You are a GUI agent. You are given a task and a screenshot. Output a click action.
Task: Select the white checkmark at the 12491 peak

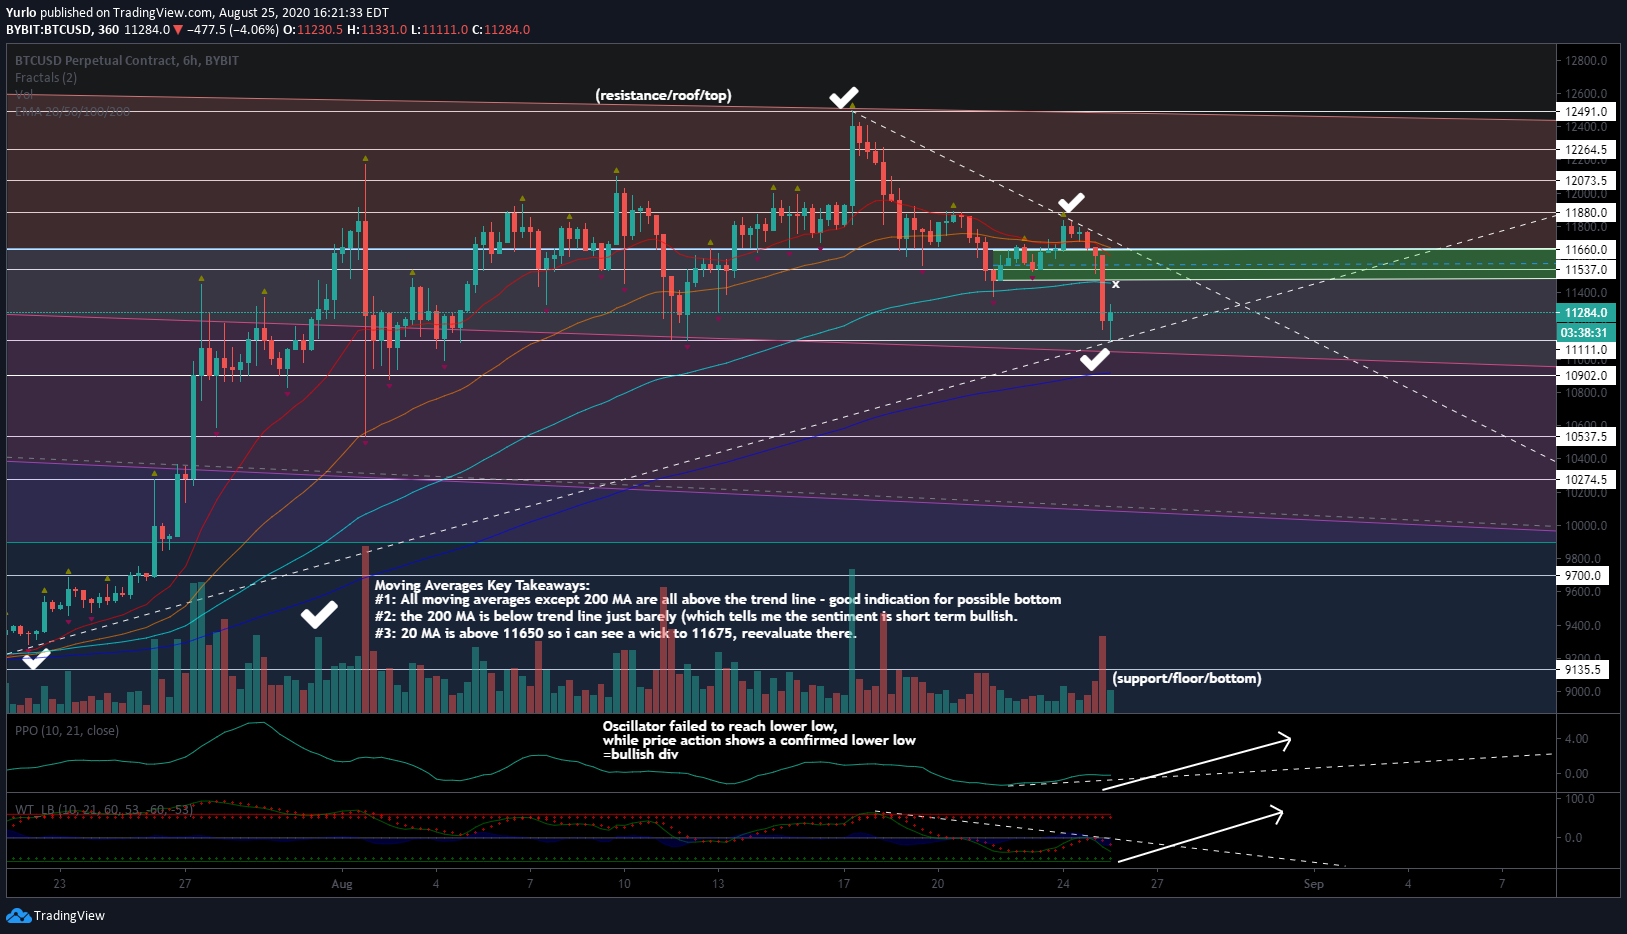click(844, 97)
